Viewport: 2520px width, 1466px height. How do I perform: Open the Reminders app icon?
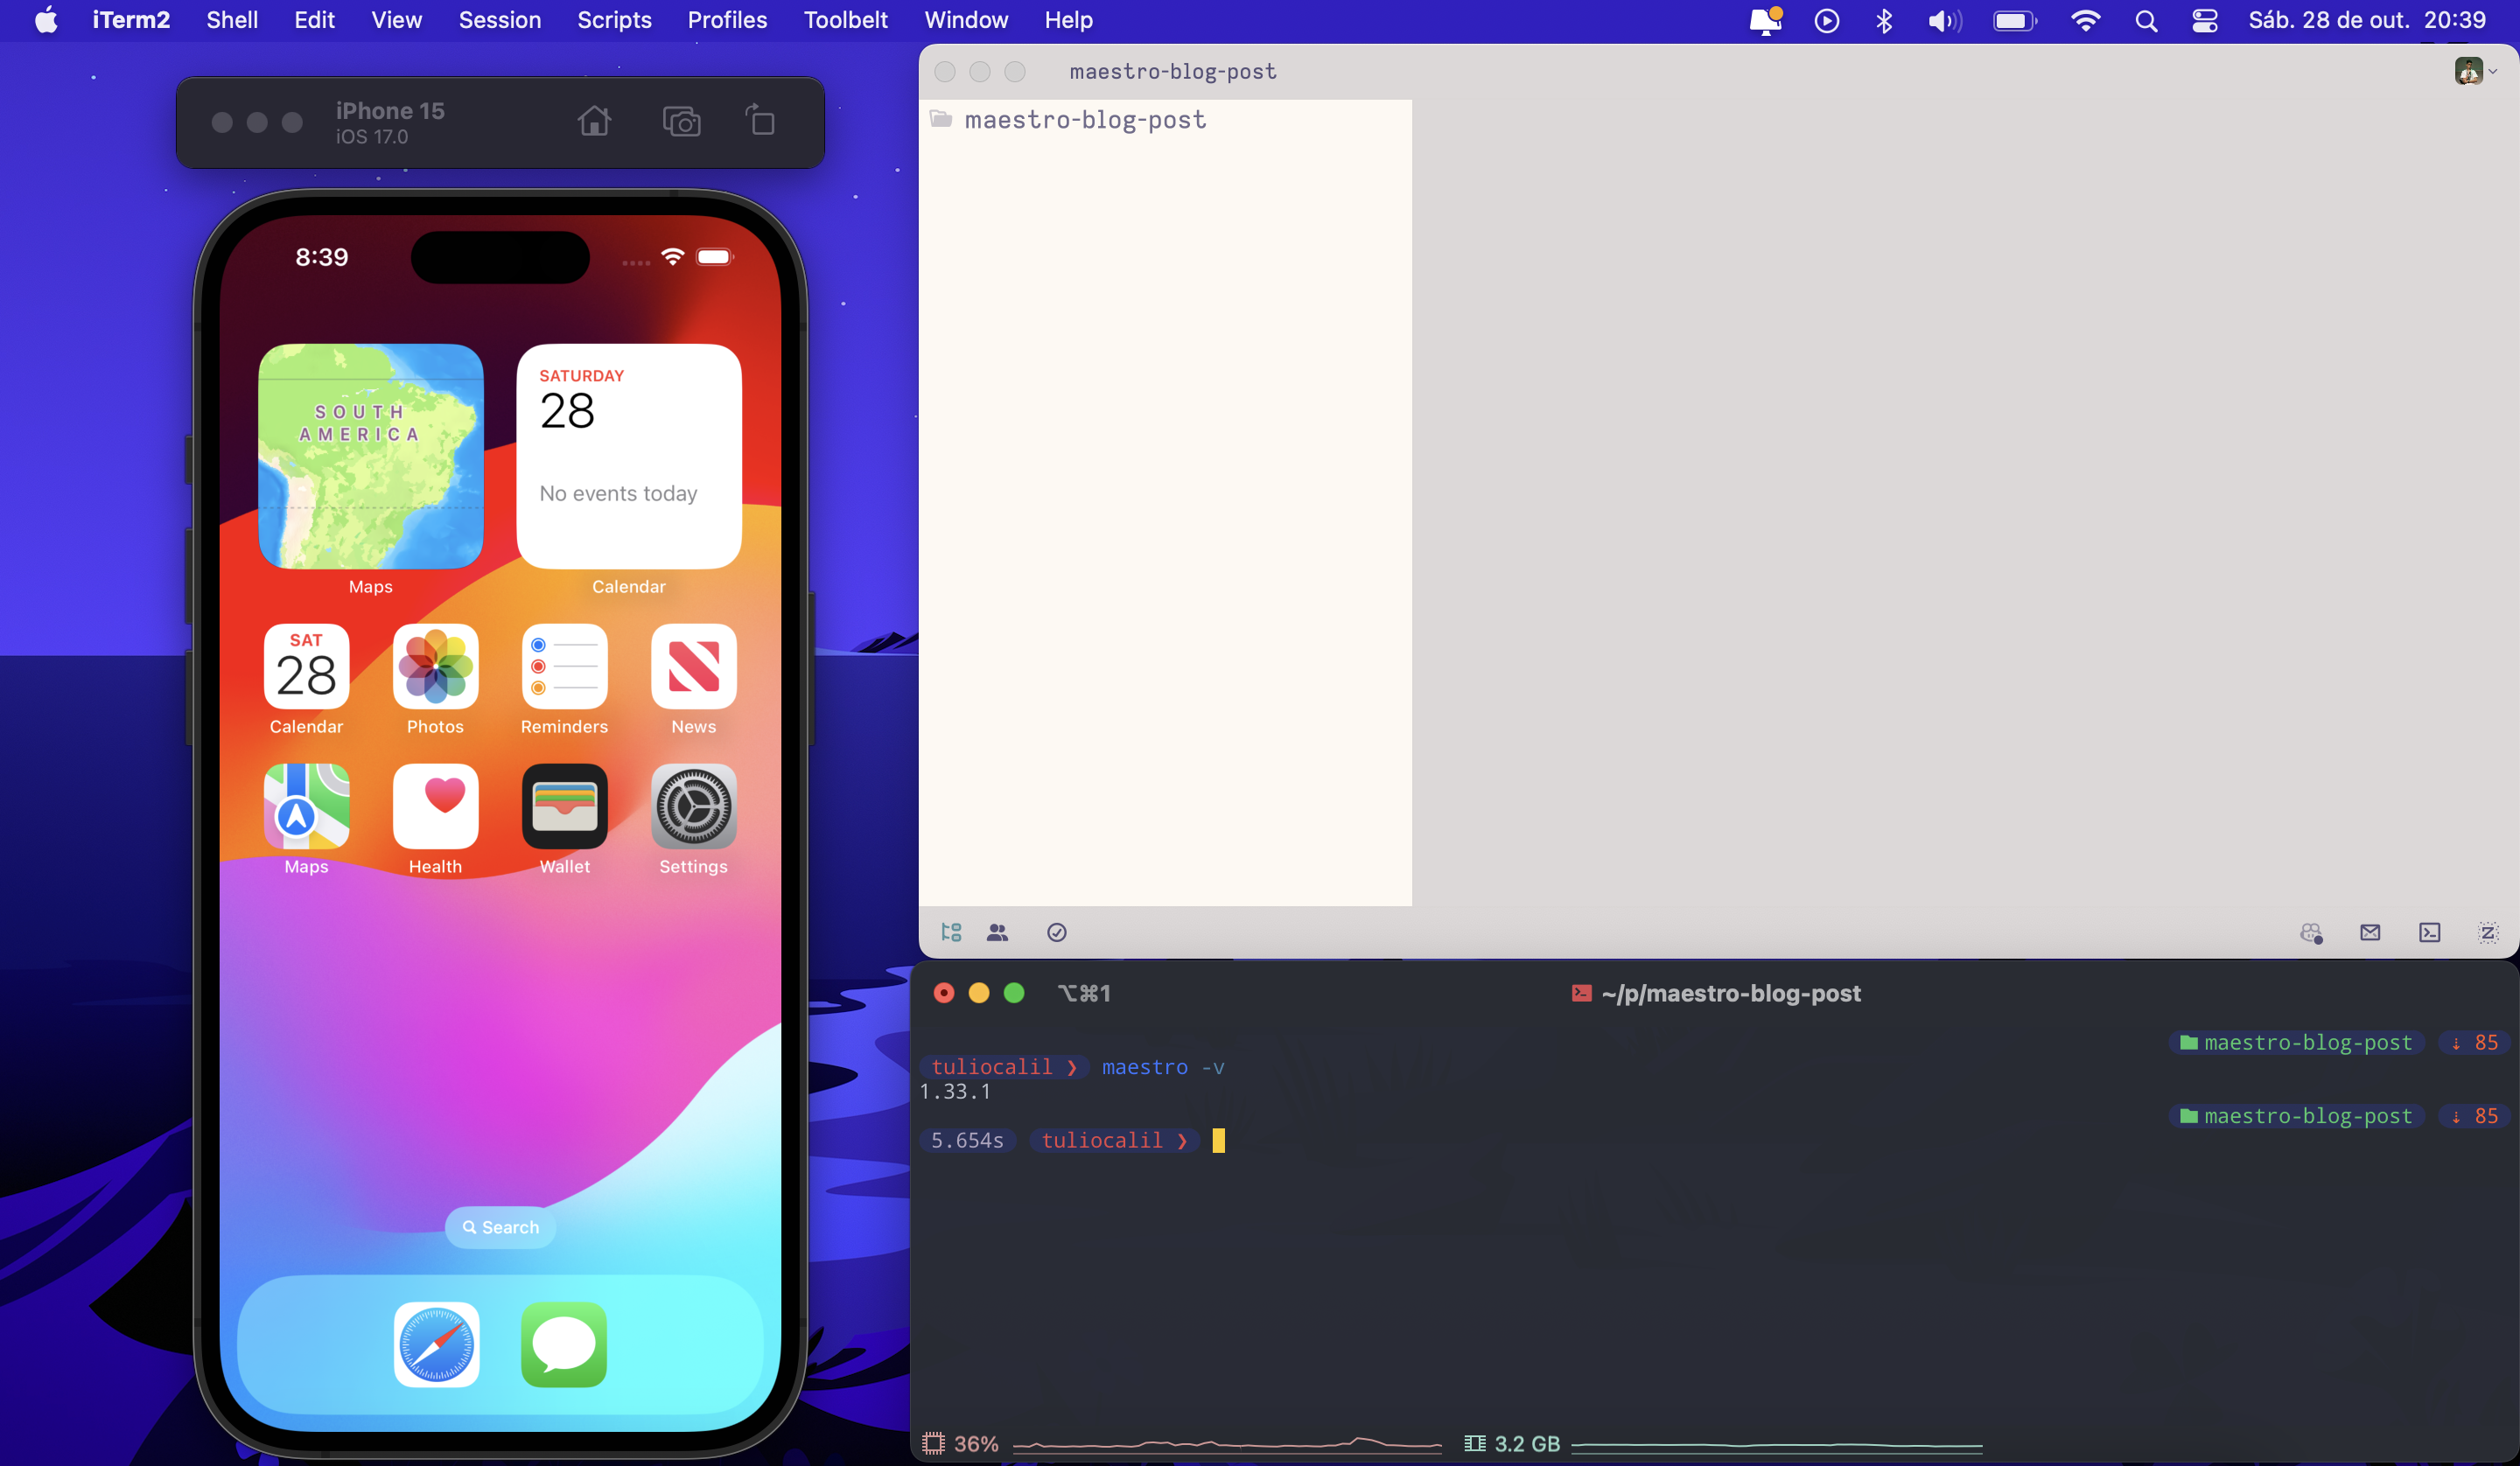564,666
